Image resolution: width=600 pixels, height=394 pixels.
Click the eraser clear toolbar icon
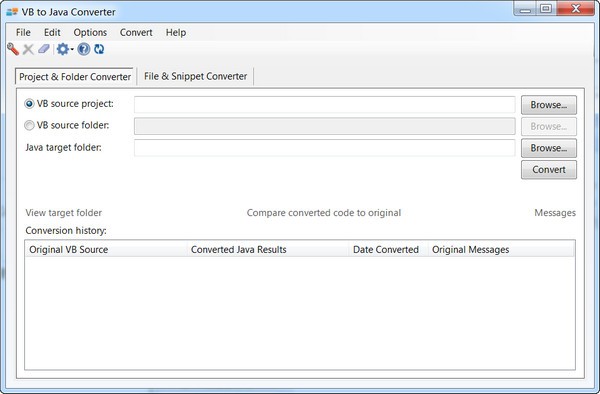[44, 49]
